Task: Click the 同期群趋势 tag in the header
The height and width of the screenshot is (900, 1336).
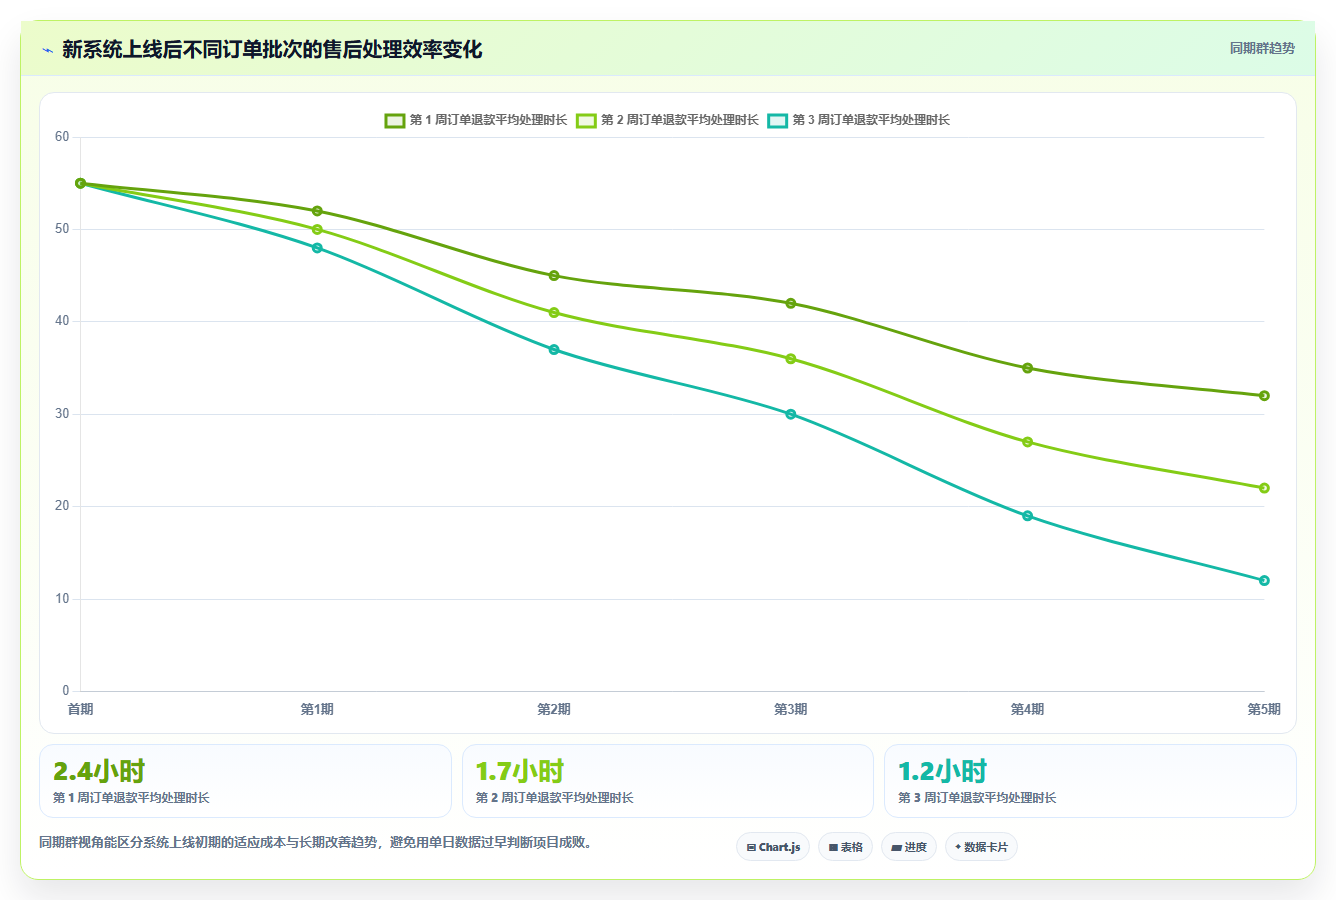Action: coord(1262,48)
